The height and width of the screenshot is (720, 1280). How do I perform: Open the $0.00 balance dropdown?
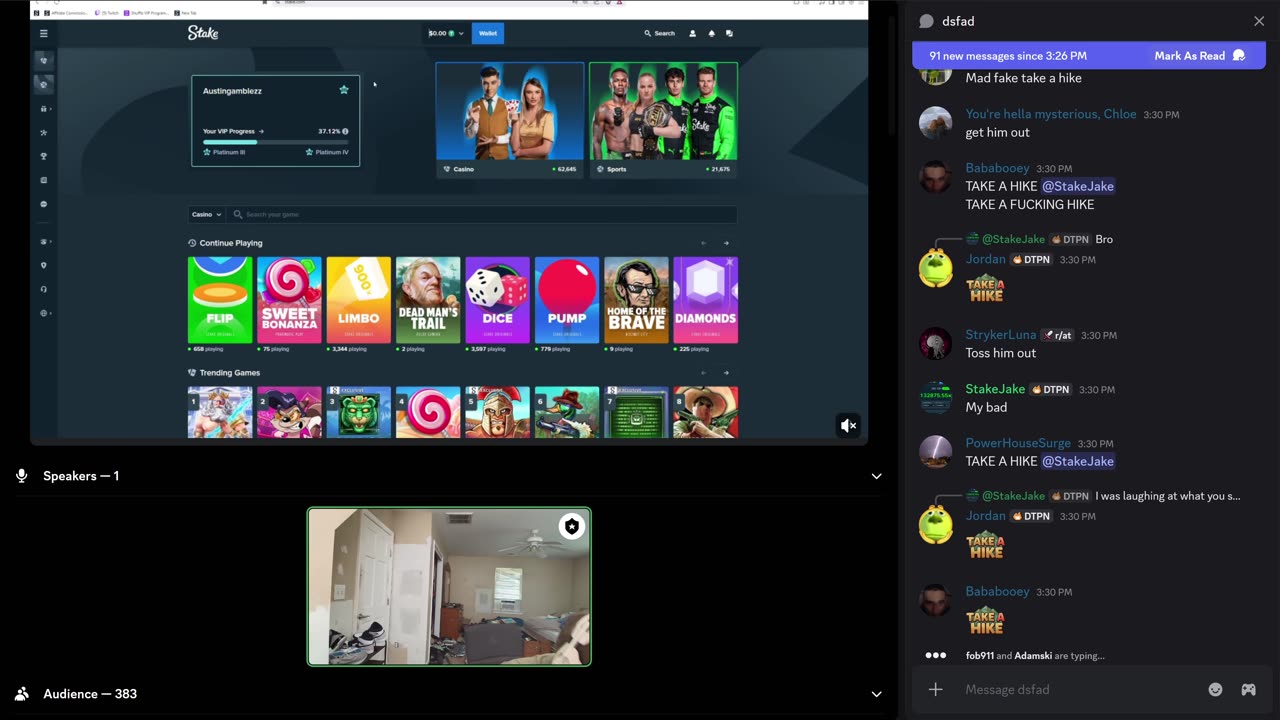tap(445, 33)
